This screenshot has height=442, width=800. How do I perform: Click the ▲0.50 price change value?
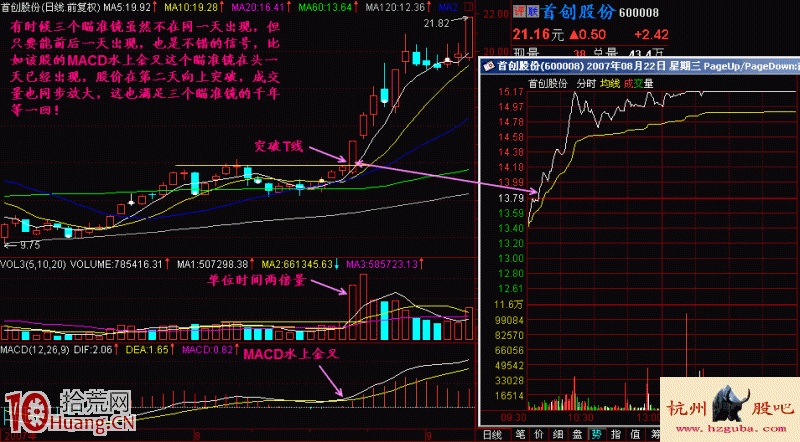point(587,35)
